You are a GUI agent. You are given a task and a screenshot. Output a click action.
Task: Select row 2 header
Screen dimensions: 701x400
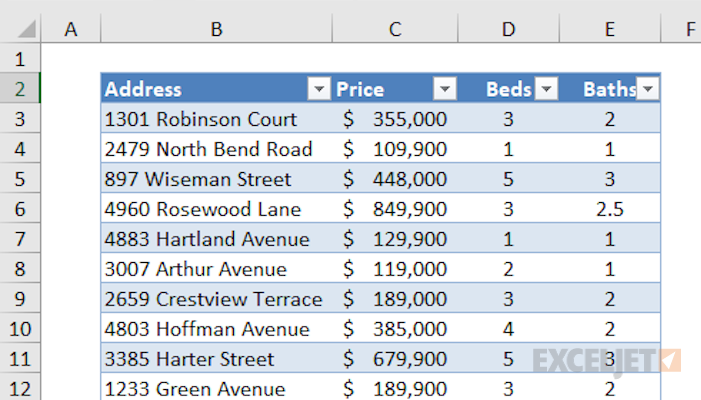point(20,90)
